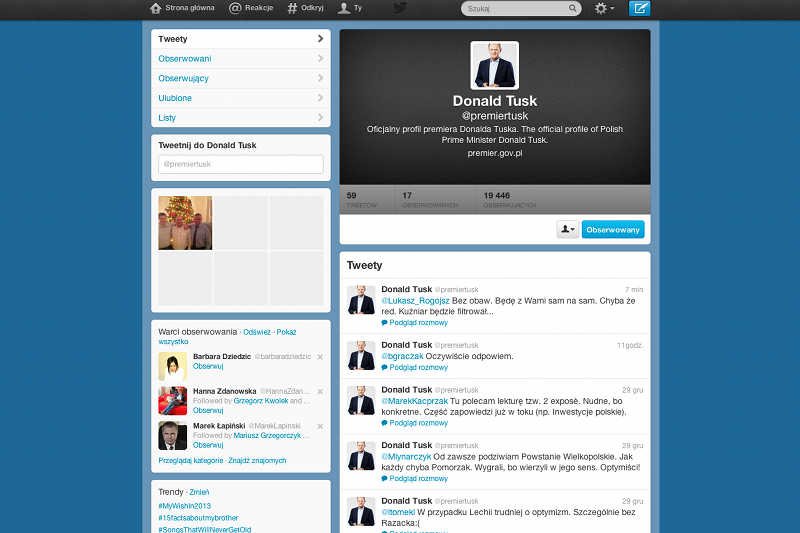800x533 pixels.
Task: Open @bgraczak mention
Action: [403, 356]
